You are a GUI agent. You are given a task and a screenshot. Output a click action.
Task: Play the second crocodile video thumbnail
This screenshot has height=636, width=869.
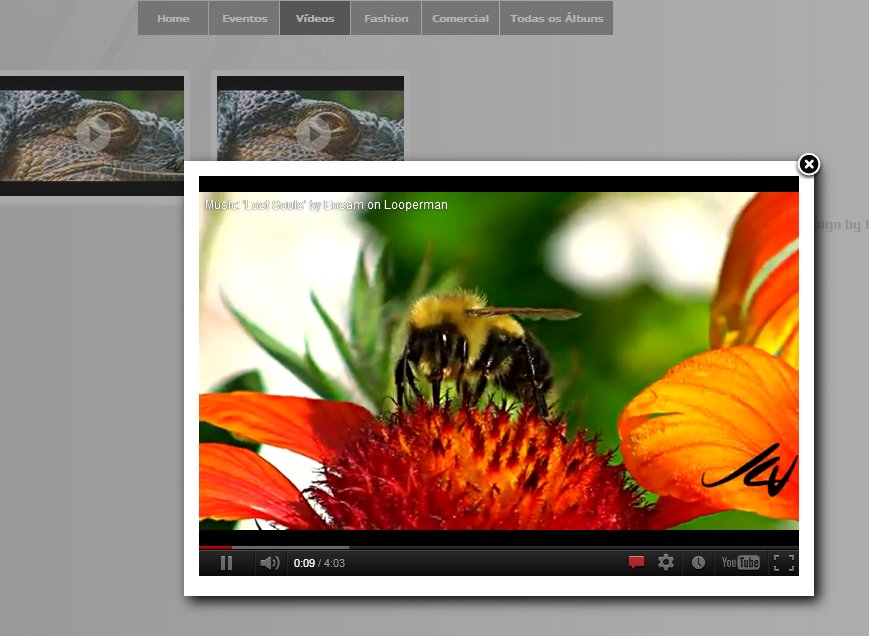click(x=313, y=134)
